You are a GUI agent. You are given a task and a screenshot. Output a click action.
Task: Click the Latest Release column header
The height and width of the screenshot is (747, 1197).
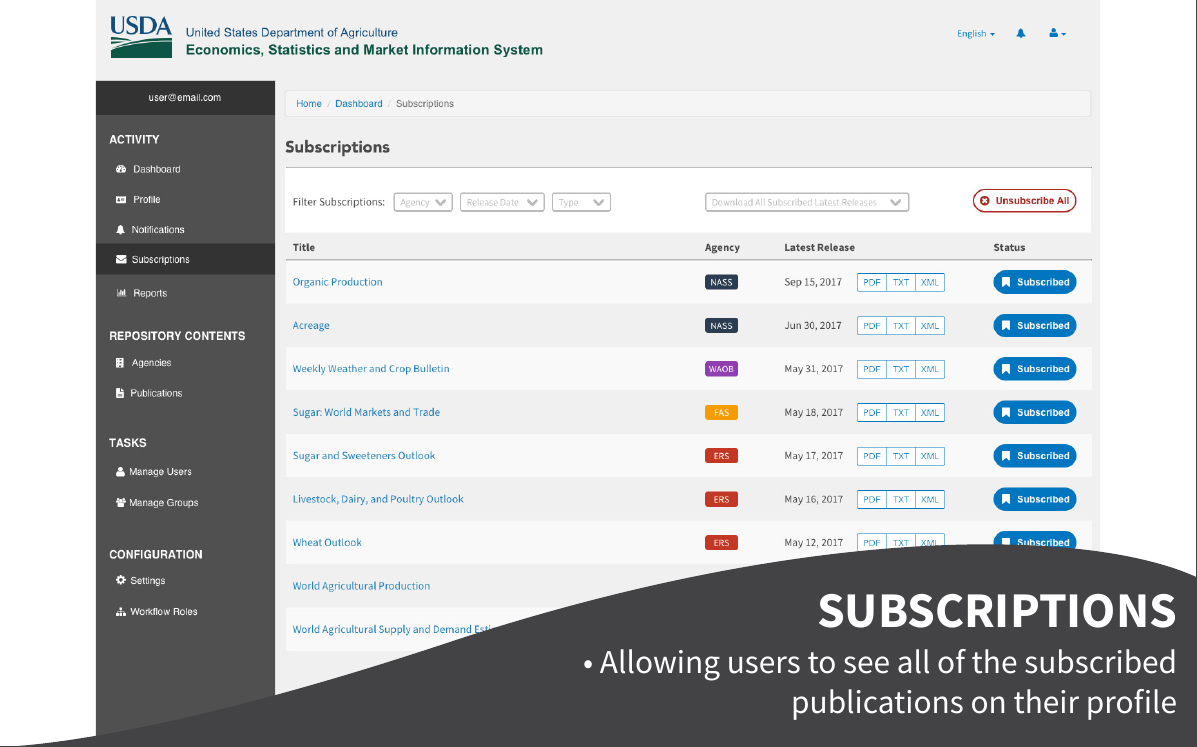pyautogui.click(x=819, y=247)
